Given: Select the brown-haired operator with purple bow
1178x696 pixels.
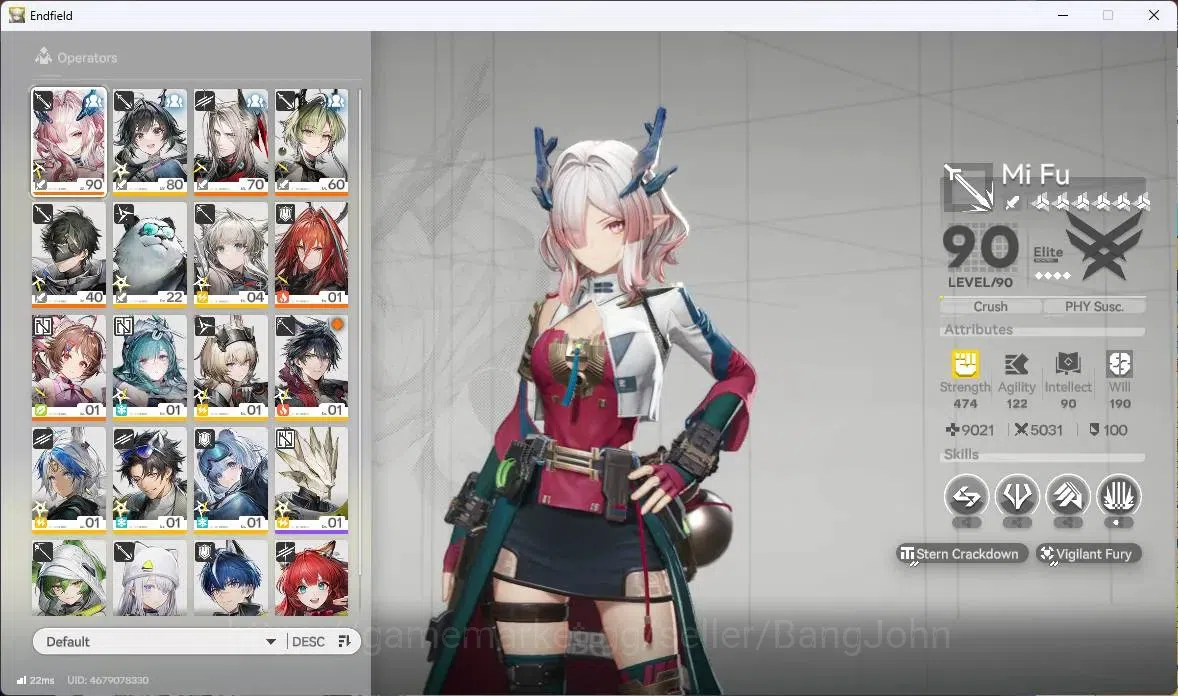Looking at the screenshot, I should pyautogui.click(x=69, y=367).
